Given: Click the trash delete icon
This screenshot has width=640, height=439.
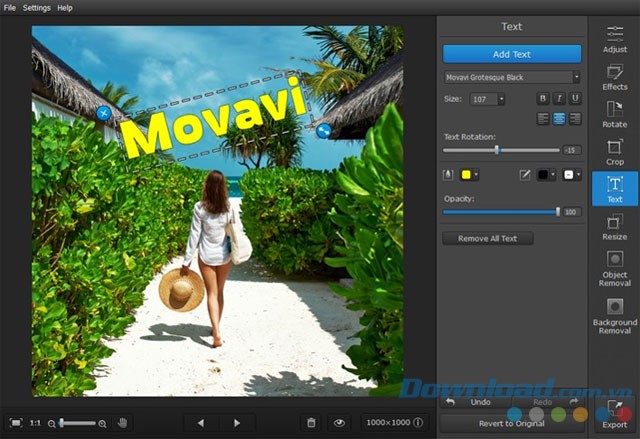Looking at the screenshot, I should pos(311,423).
